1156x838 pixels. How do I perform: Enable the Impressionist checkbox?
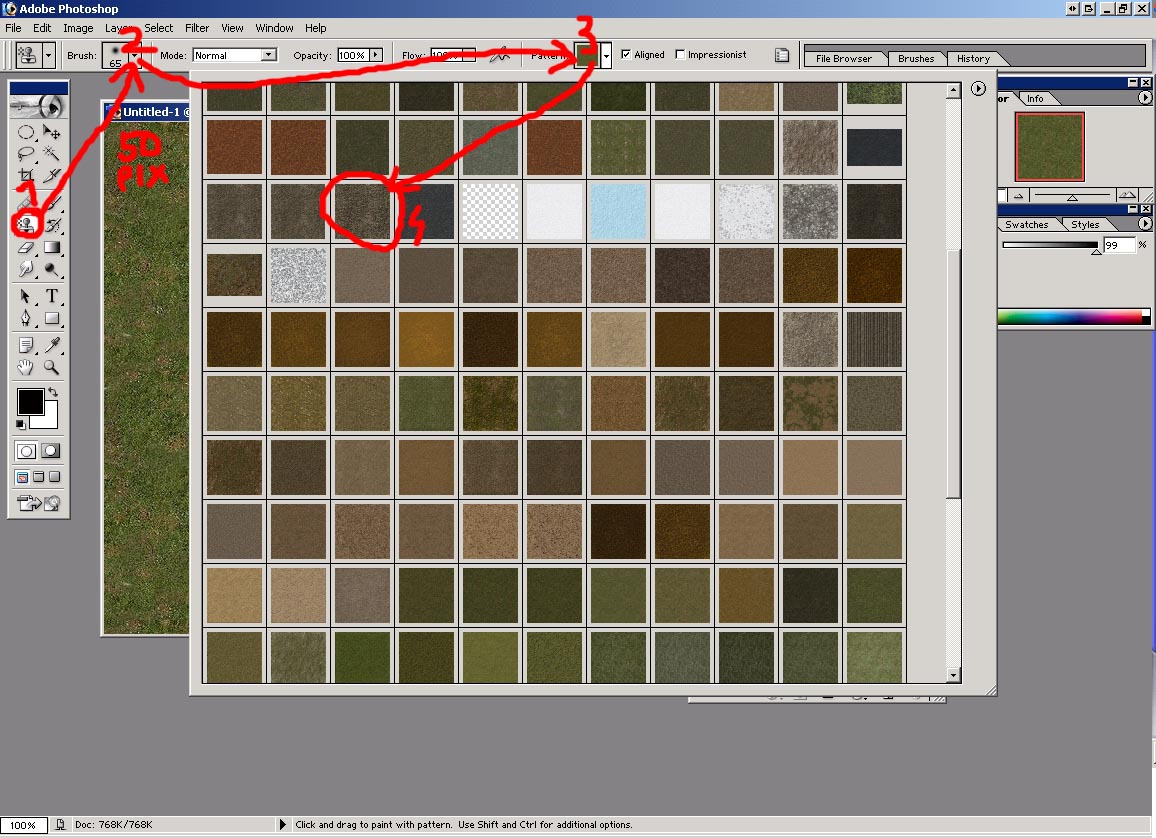pos(680,55)
